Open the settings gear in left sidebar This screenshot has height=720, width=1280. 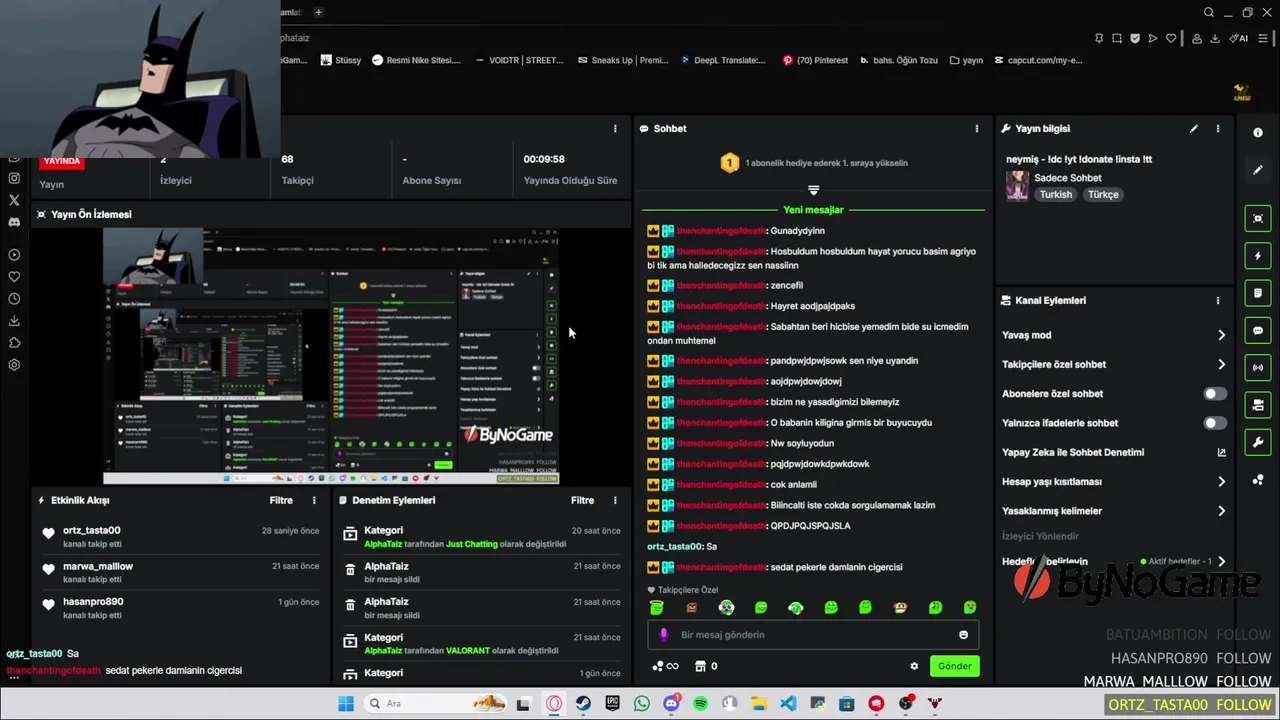coord(14,365)
